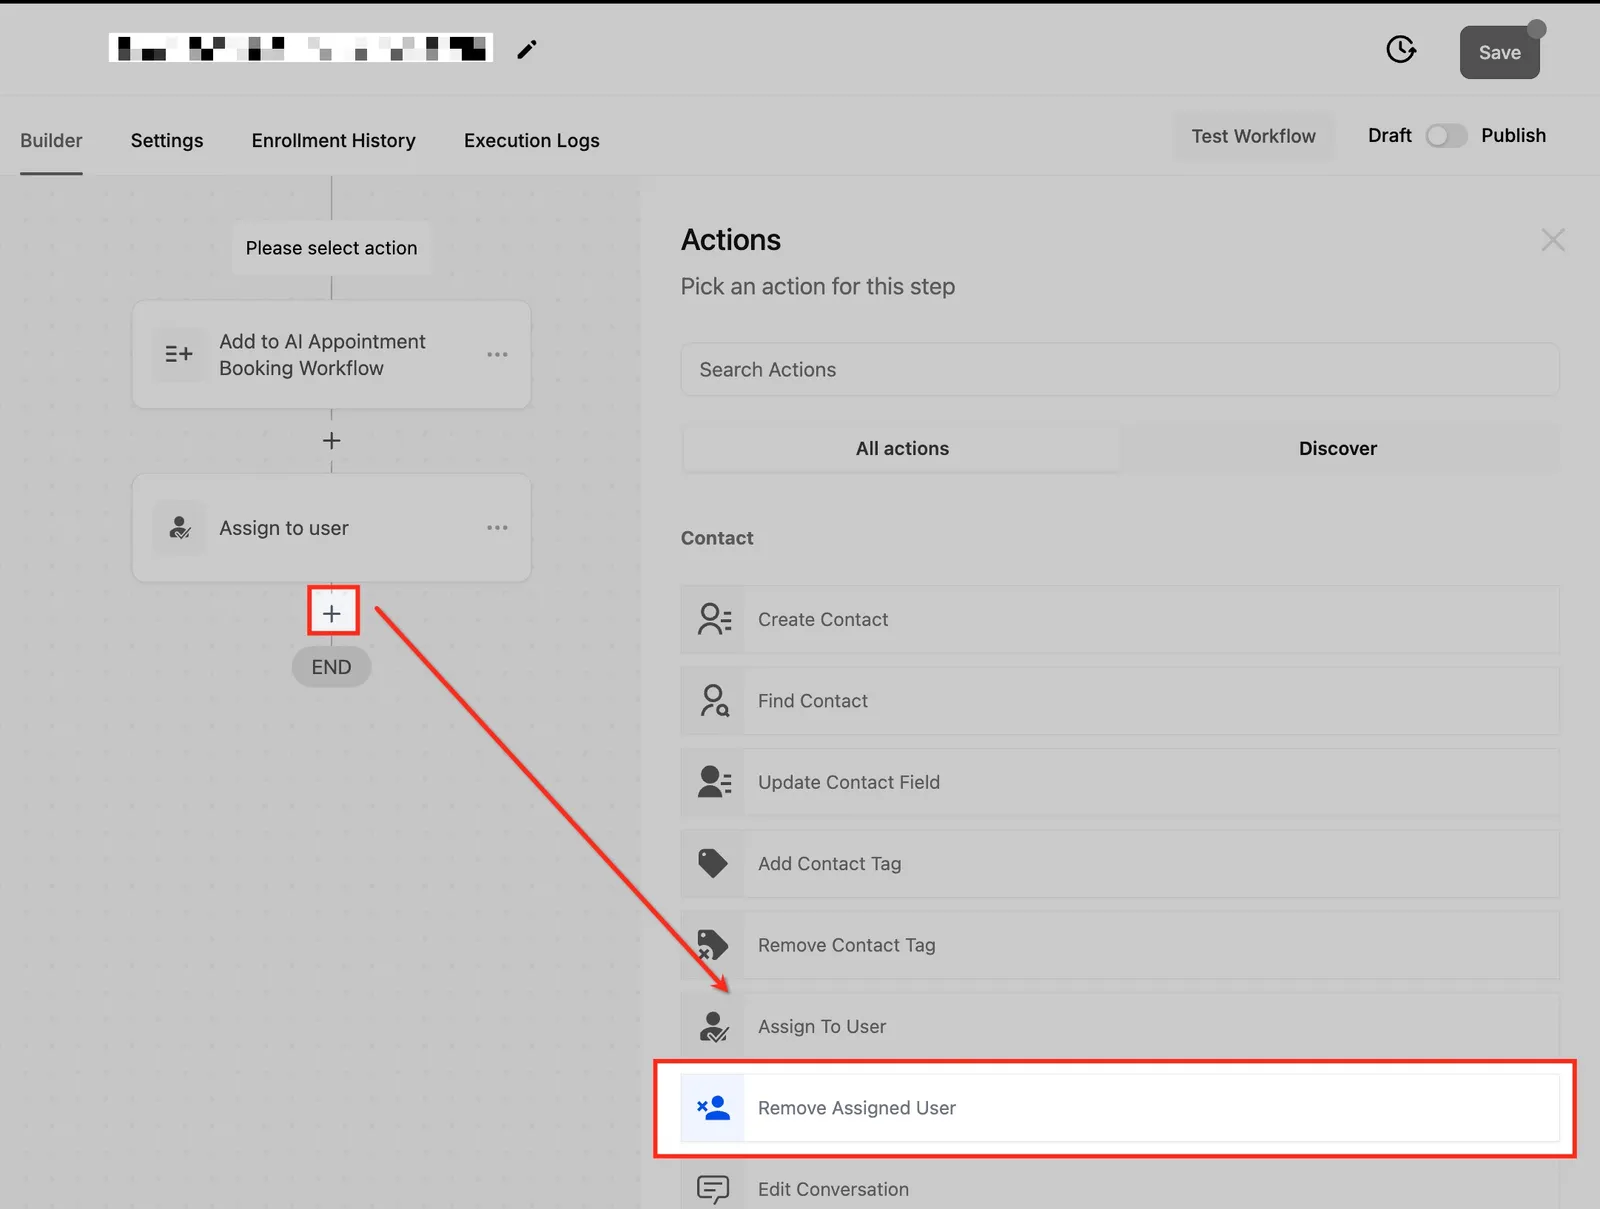The height and width of the screenshot is (1209, 1600).
Task: Open the Enrollment History tab
Action: [333, 140]
